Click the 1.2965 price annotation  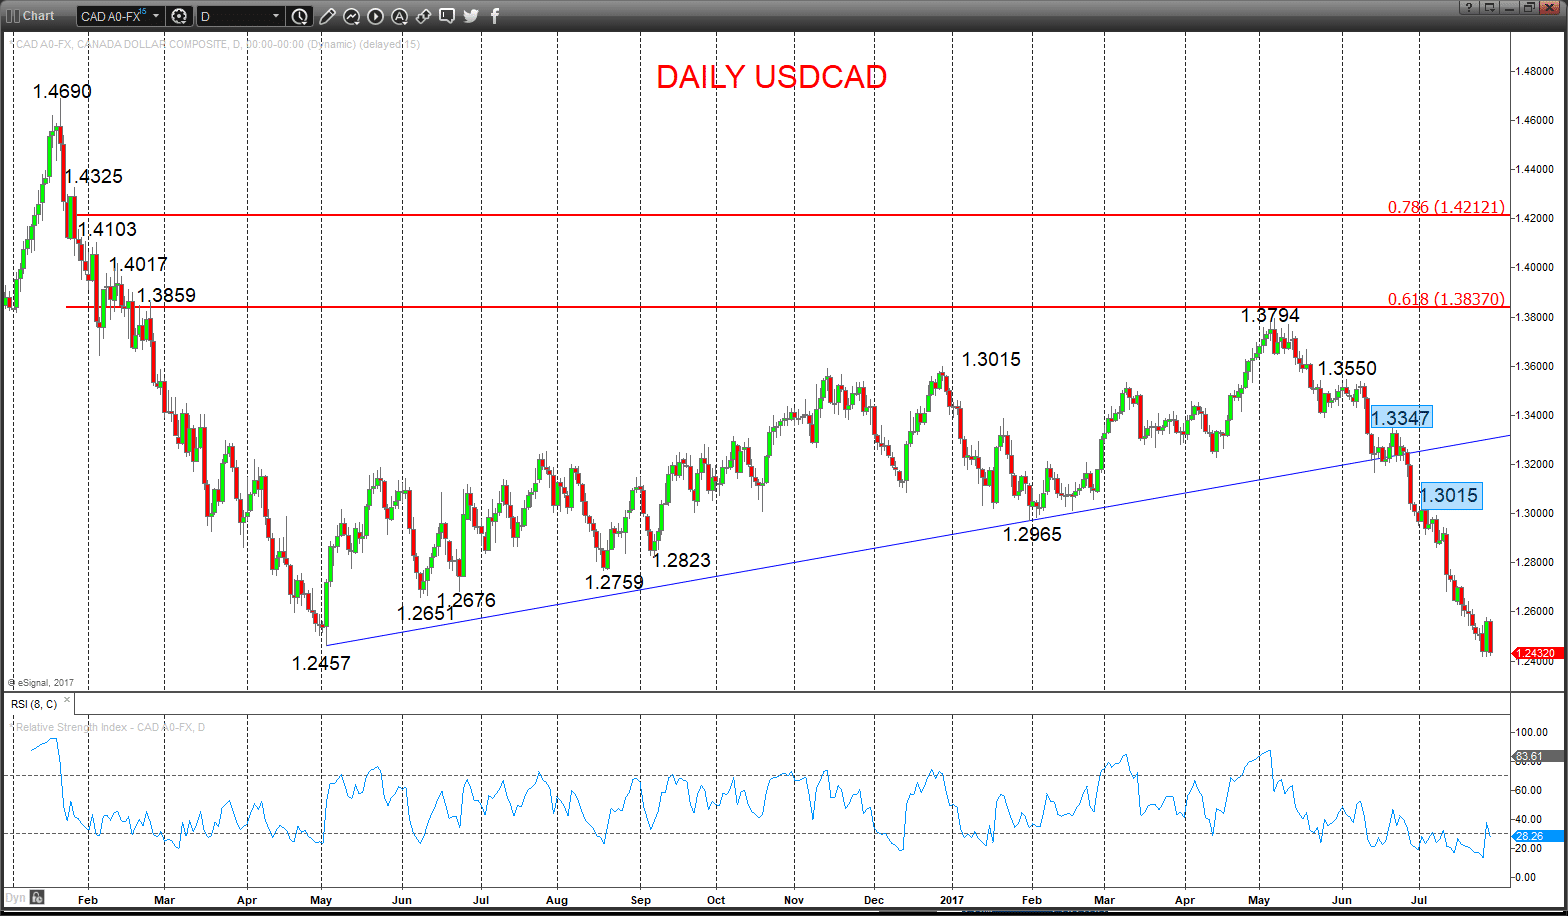tap(1032, 535)
